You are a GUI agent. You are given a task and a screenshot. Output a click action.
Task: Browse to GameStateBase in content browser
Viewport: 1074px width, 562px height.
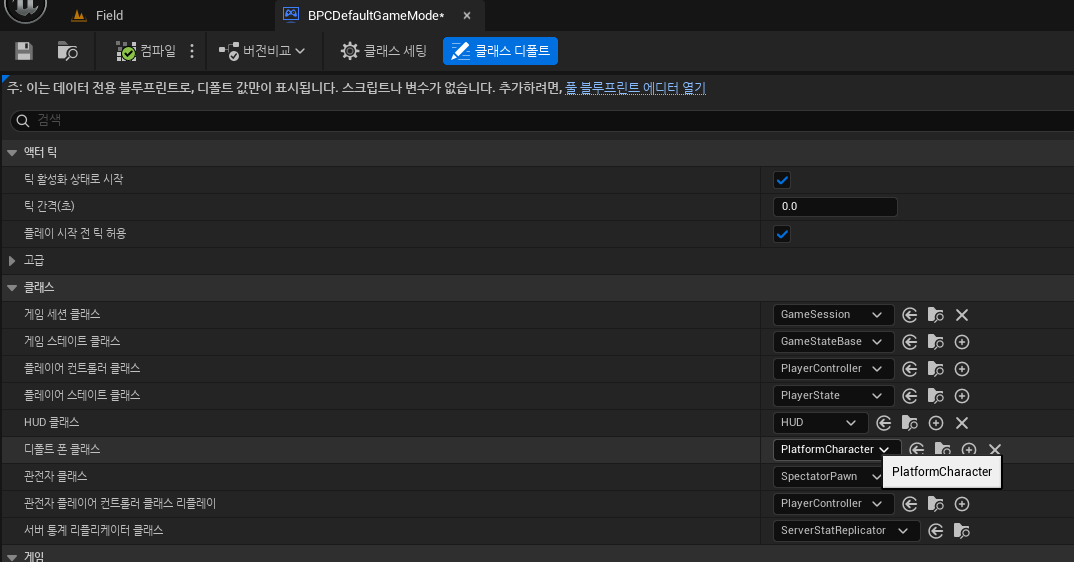[936, 341]
